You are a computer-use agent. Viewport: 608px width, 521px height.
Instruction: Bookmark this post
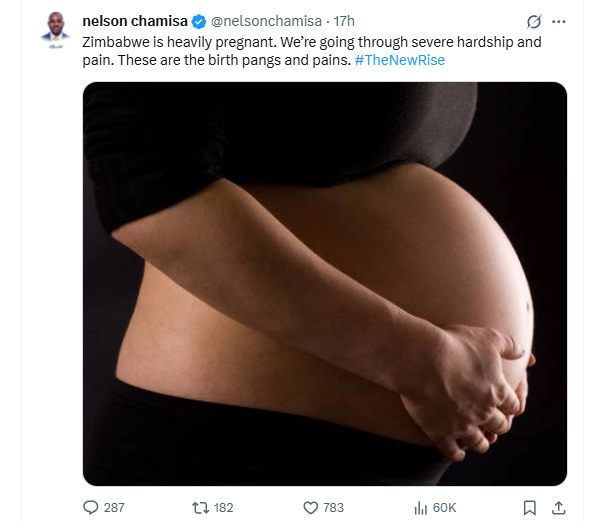530,508
